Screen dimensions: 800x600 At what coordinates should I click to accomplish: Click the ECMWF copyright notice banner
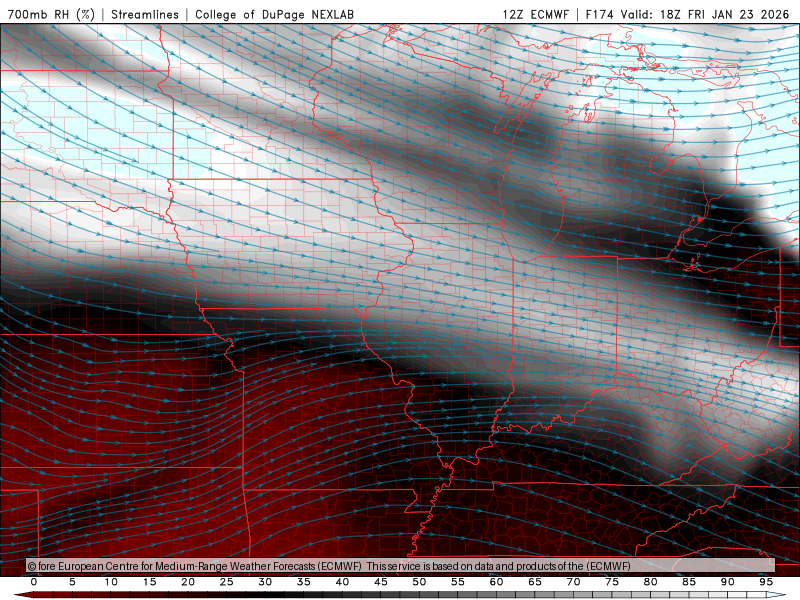pos(401,566)
